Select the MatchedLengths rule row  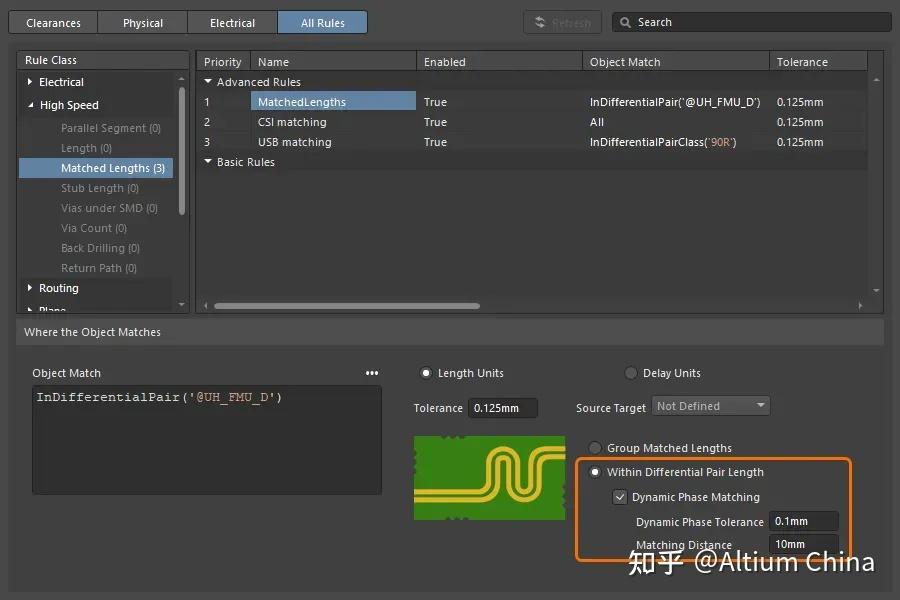coord(532,102)
